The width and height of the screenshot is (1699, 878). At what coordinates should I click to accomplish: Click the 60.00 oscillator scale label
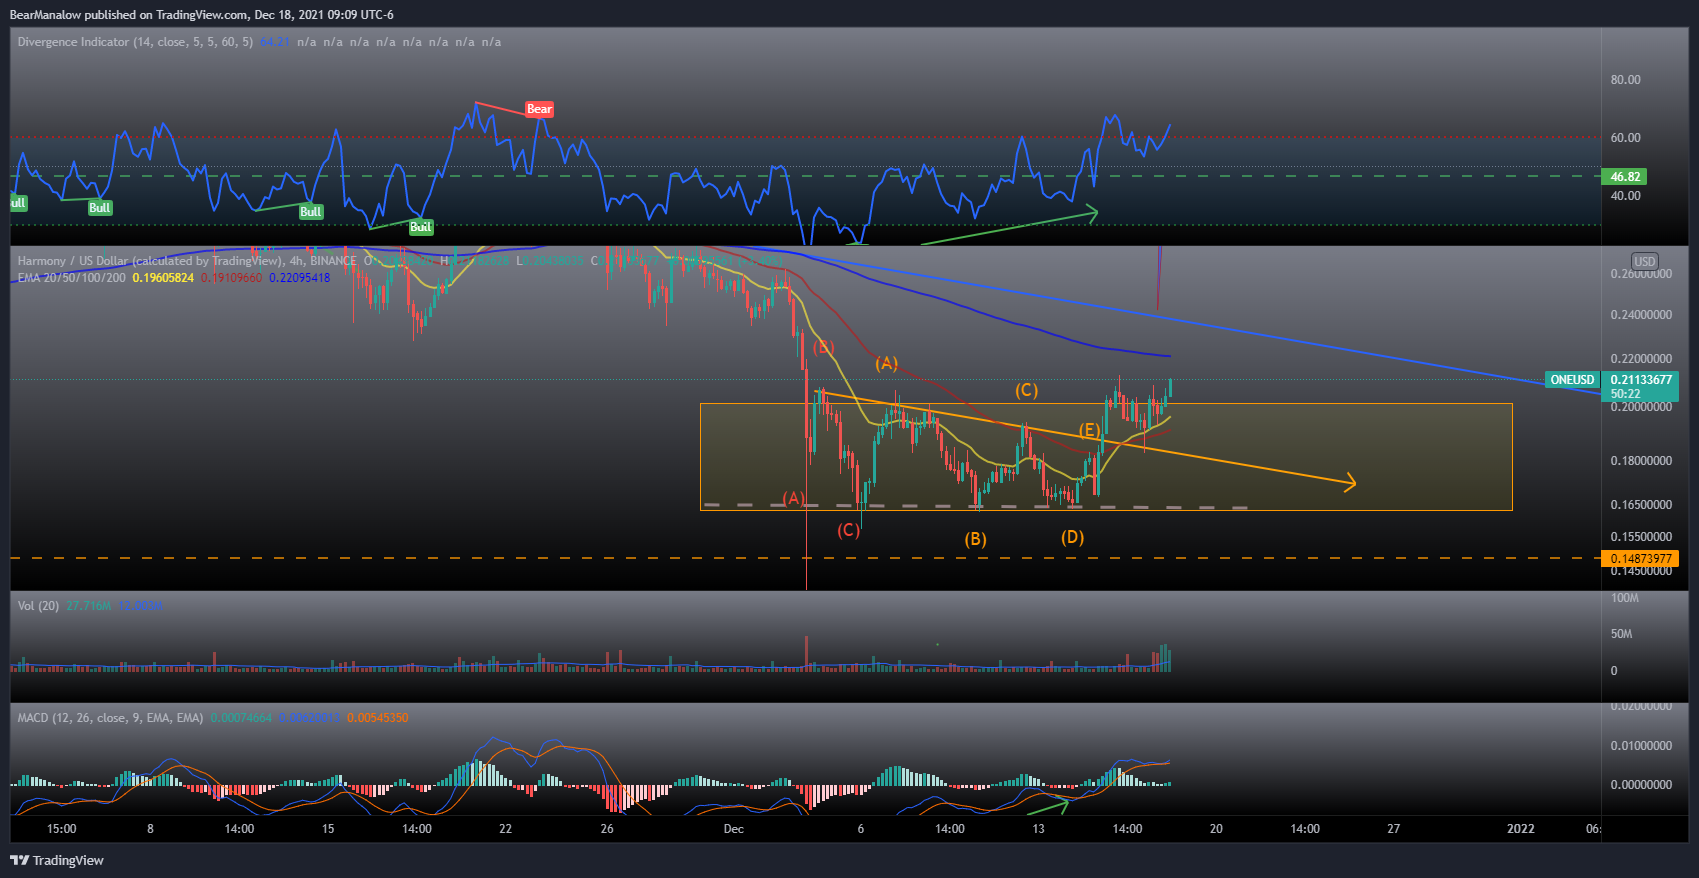coord(1625,138)
